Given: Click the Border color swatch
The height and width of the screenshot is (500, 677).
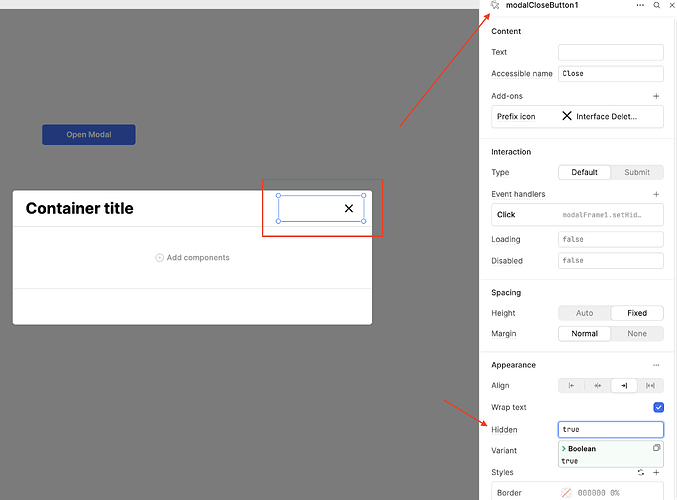Looking at the screenshot, I should pyautogui.click(x=566, y=493).
